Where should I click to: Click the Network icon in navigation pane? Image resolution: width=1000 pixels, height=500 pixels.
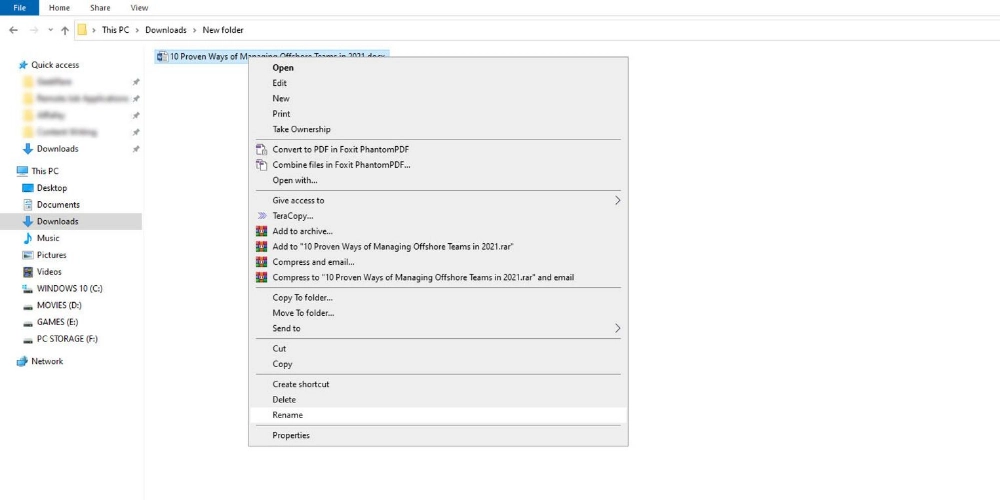(22, 361)
